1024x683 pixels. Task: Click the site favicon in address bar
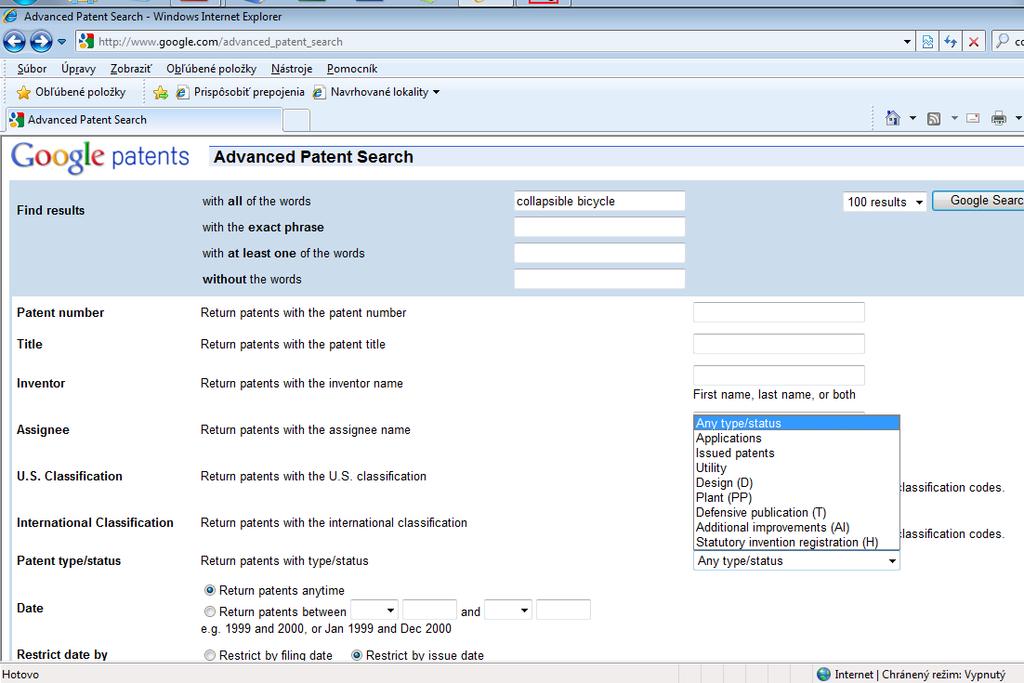tap(86, 42)
